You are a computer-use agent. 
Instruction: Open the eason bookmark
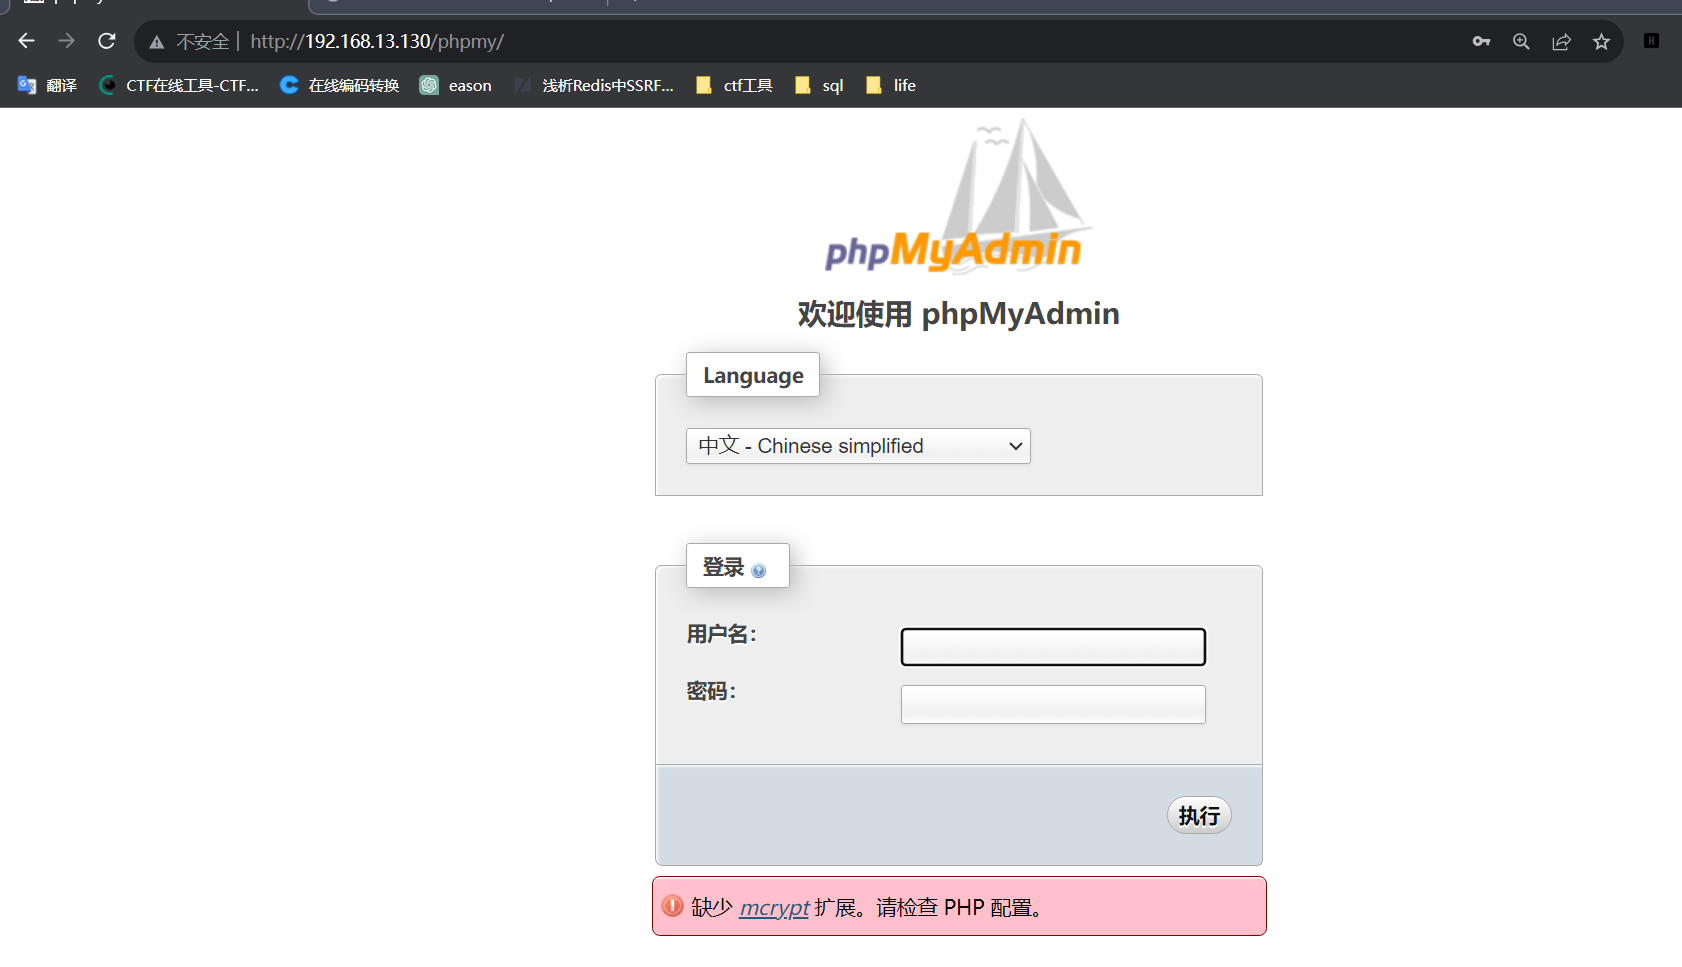pos(456,85)
